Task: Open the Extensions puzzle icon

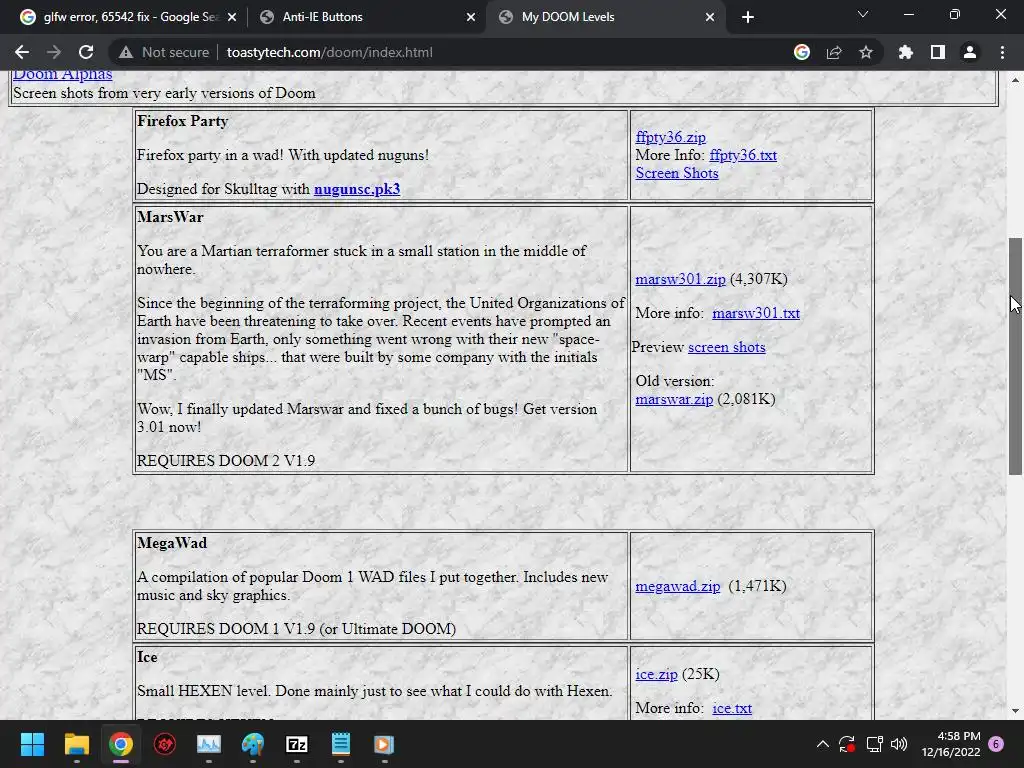Action: (906, 52)
